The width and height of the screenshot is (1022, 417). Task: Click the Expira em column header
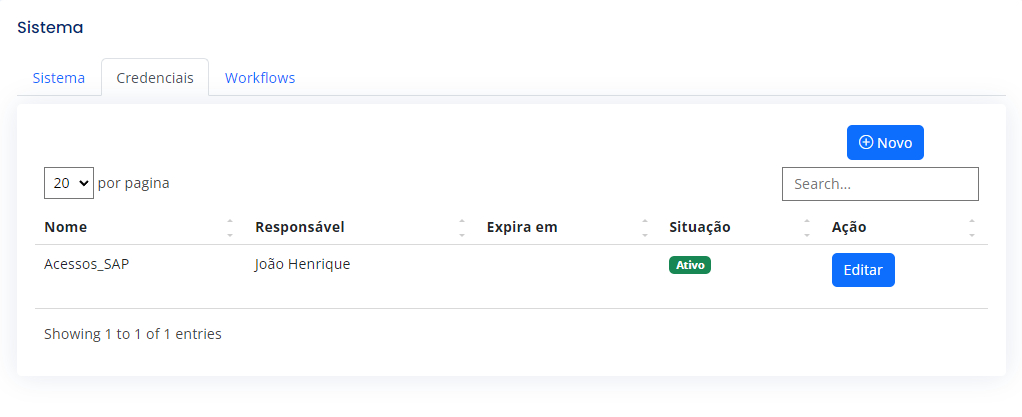tap(522, 227)
